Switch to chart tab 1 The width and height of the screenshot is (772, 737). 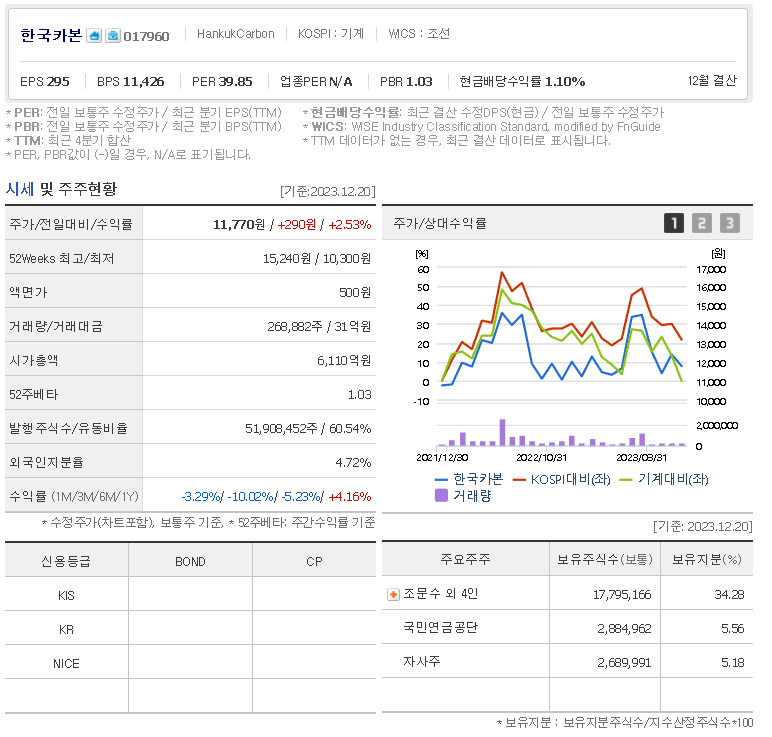coord(674,224)
